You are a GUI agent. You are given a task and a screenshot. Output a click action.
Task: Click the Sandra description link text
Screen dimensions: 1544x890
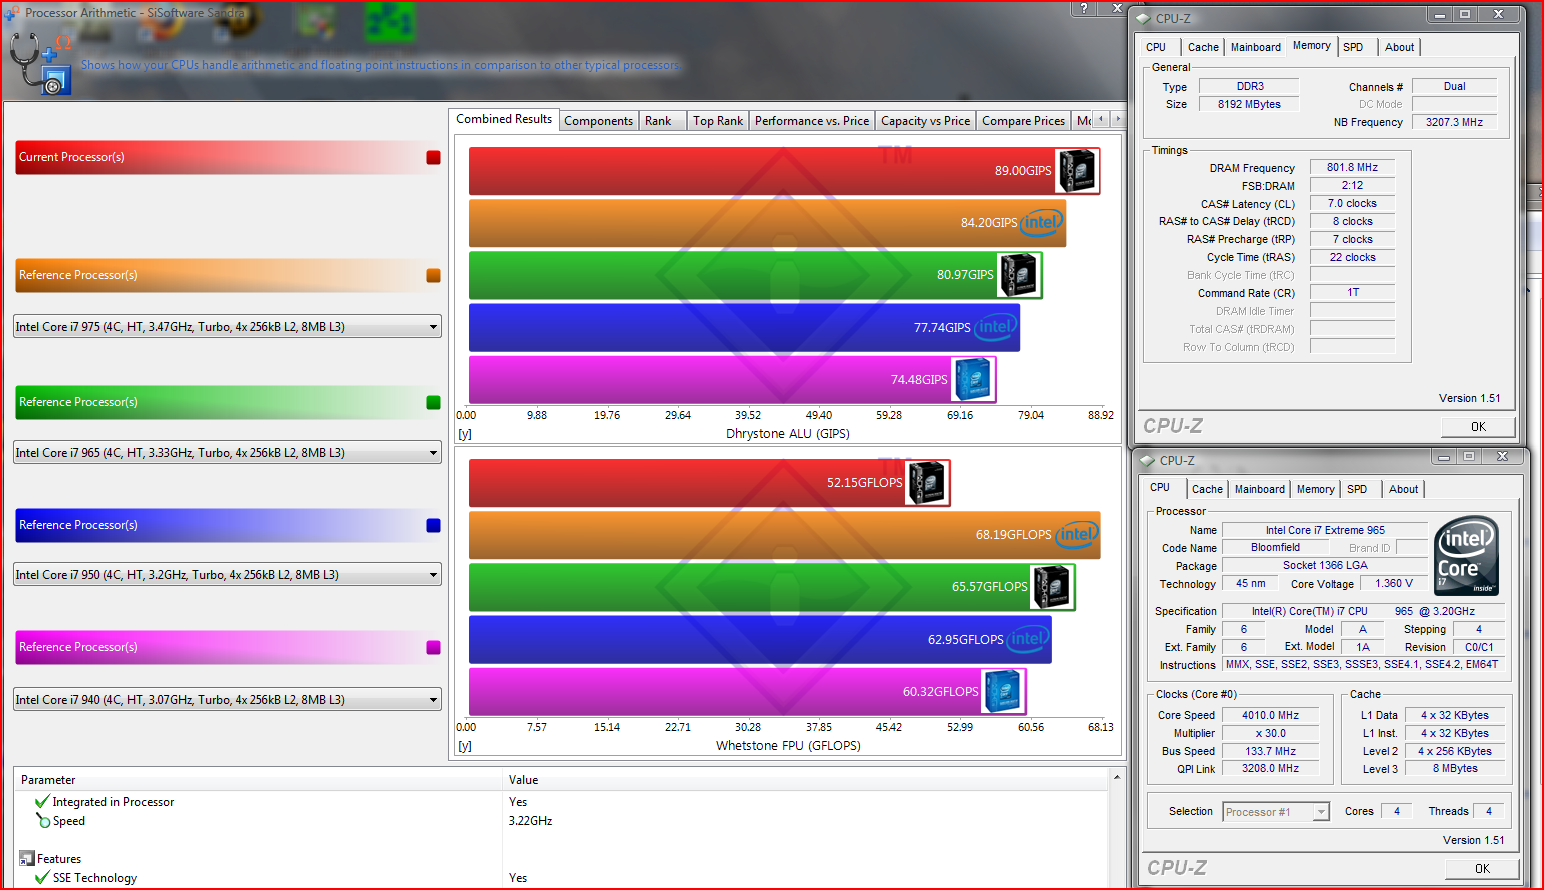(x=381, y=65)
